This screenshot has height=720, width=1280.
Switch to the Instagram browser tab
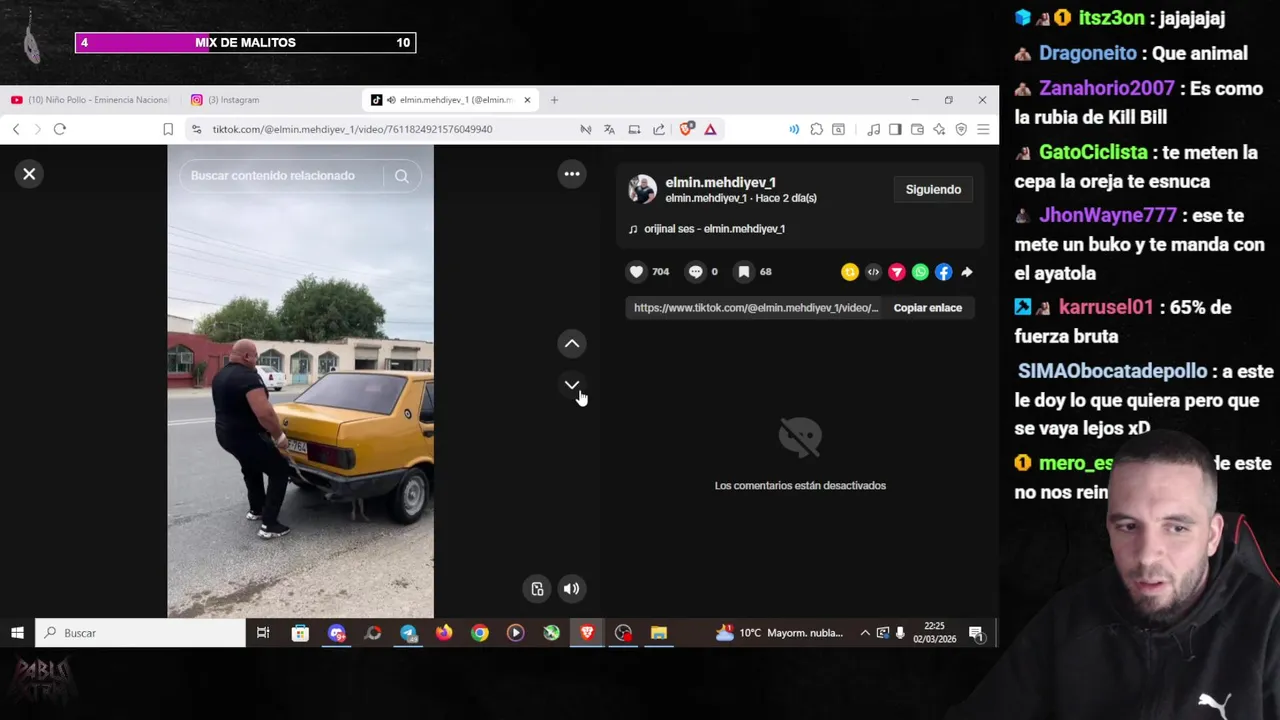(233, 100)
